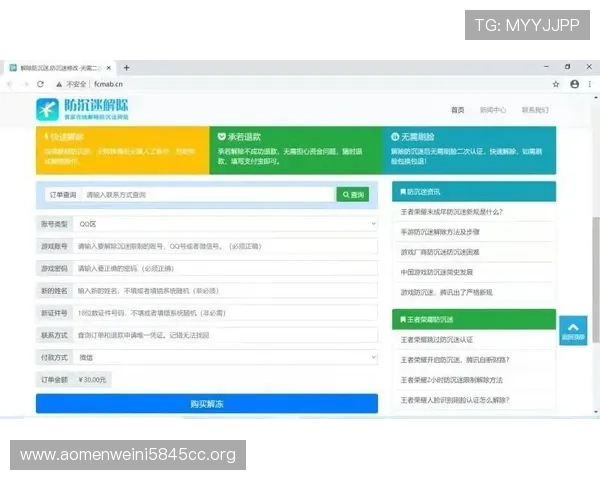
Task: Click the 订单查询 search input field
Action: coord(208,194)
